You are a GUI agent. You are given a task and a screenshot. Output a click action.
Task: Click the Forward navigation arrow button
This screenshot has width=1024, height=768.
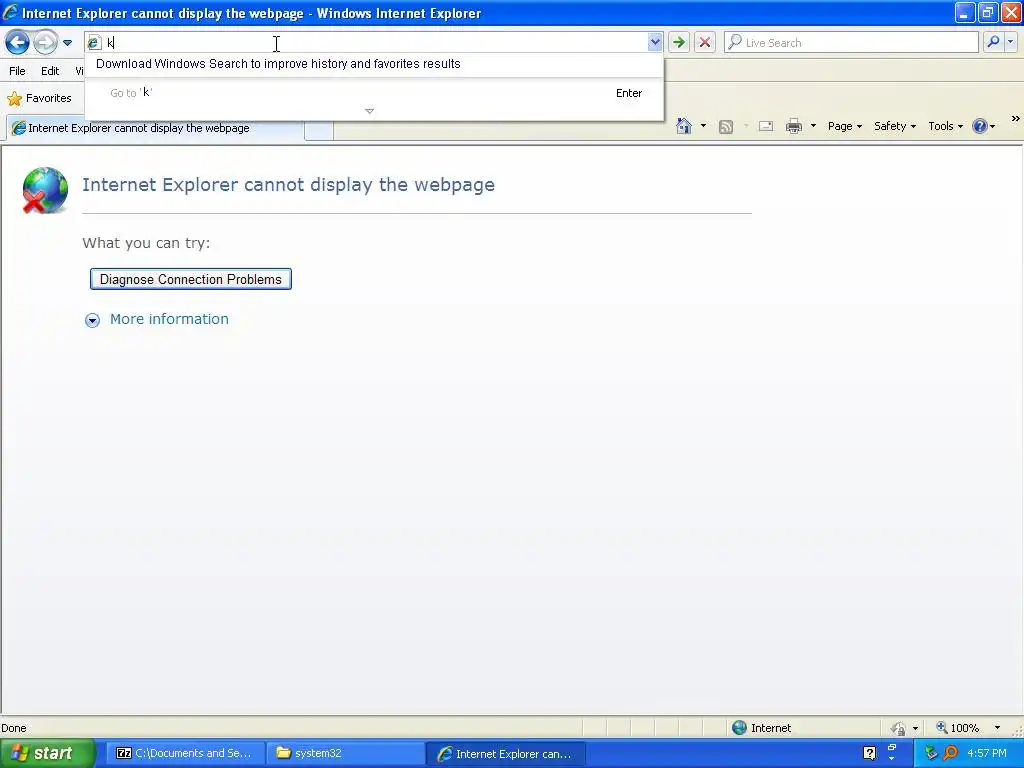(45, 43)
